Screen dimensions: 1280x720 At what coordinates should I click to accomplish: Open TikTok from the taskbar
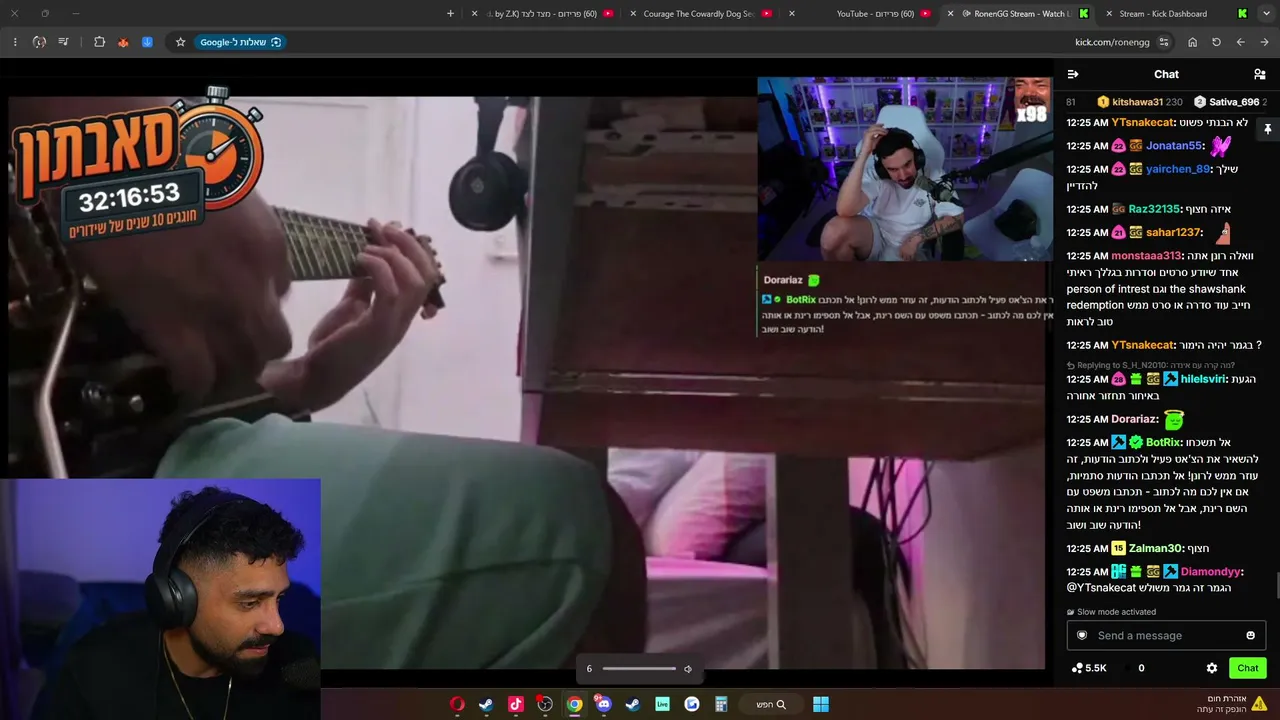[x=516, y=704]
